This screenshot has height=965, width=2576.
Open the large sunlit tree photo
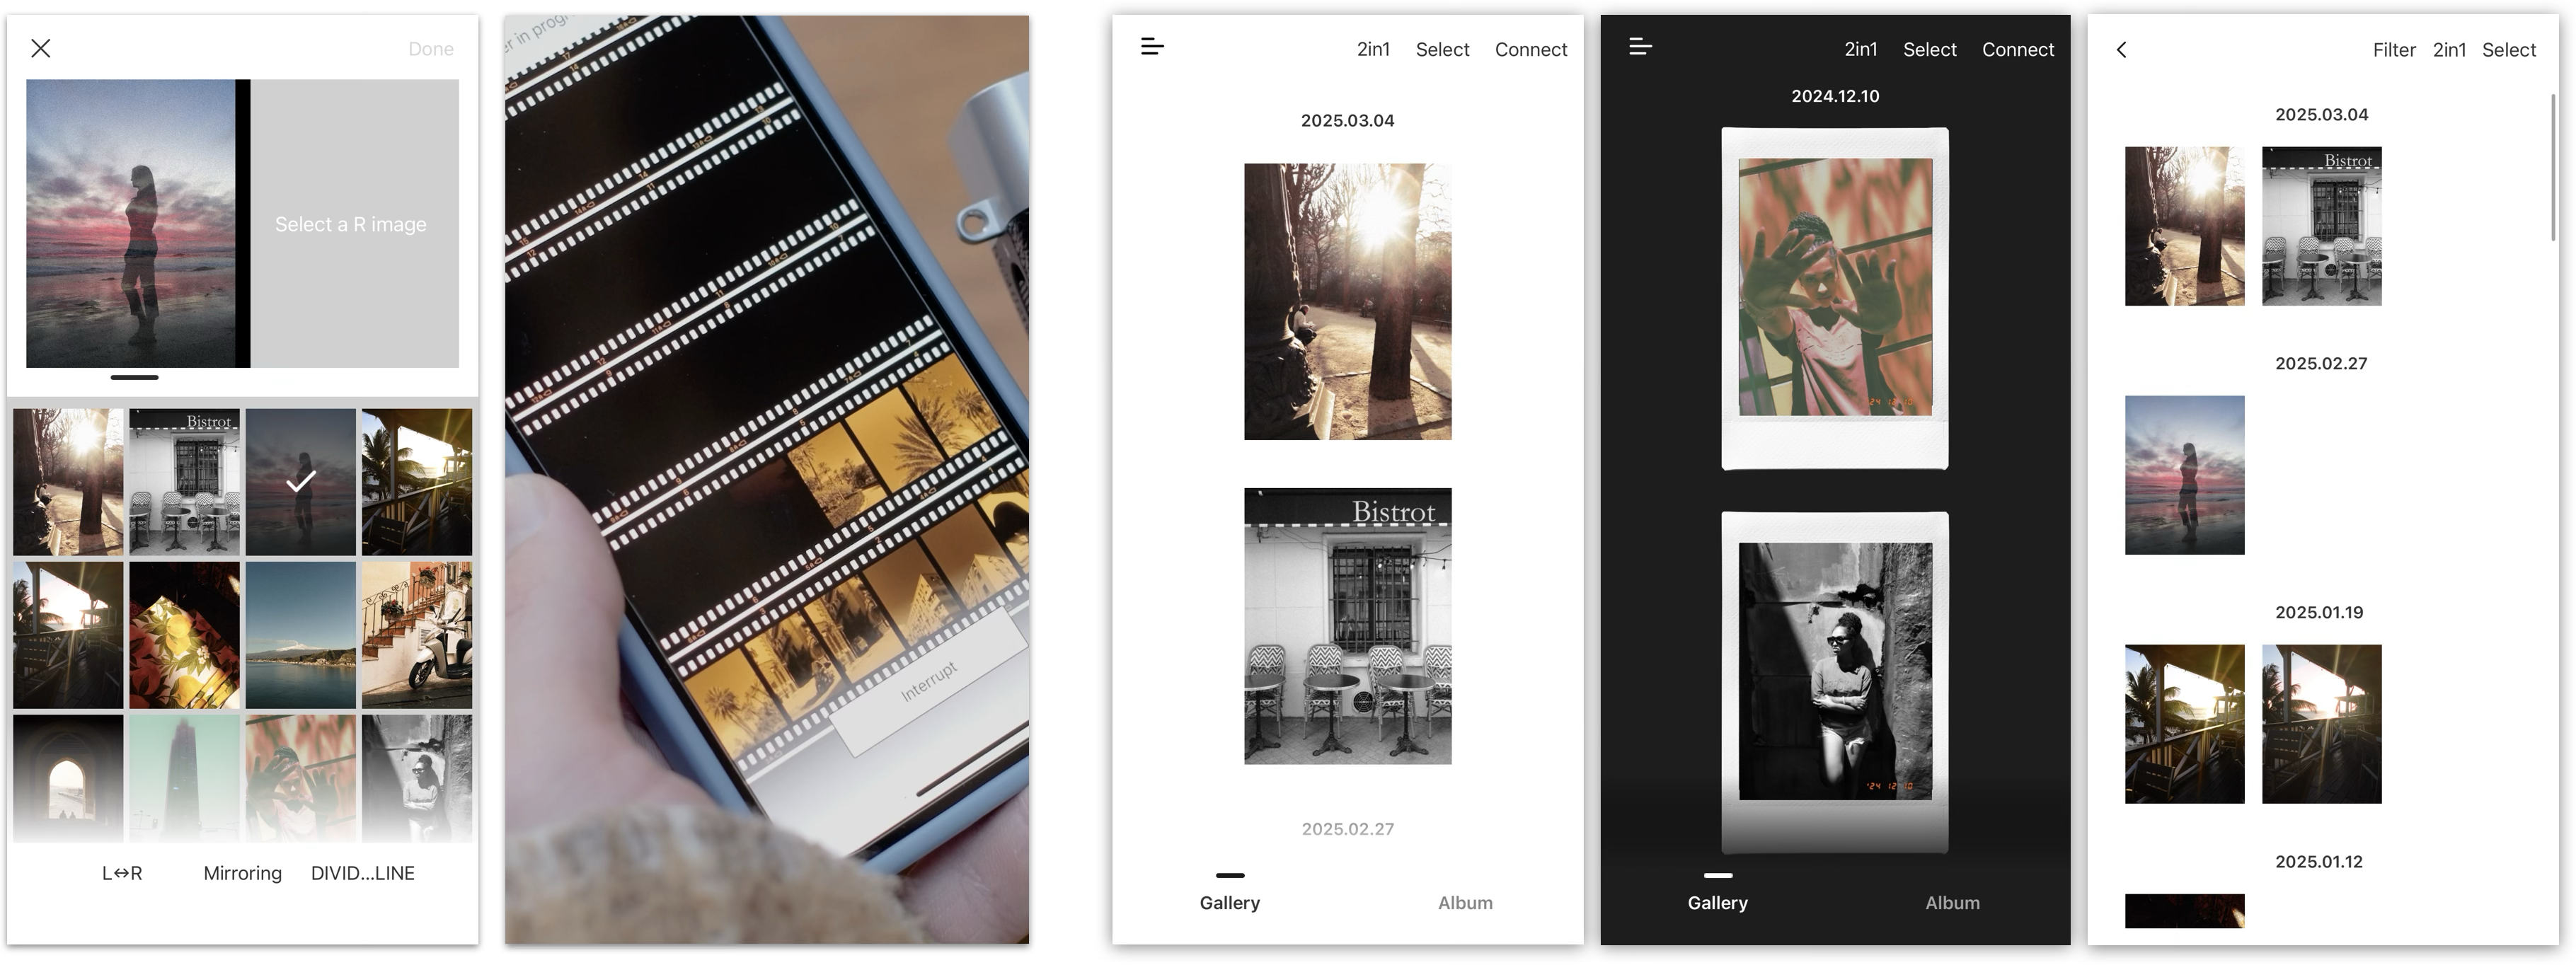point(1348,302)
